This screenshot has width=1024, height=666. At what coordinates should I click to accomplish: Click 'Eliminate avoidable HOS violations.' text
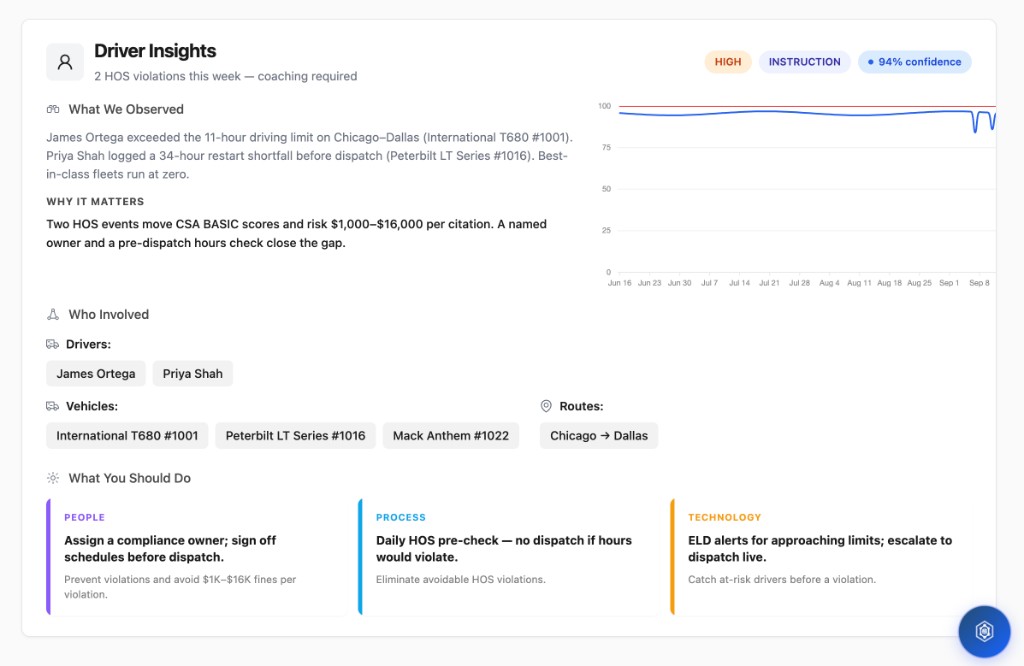[x=460, y=579]
